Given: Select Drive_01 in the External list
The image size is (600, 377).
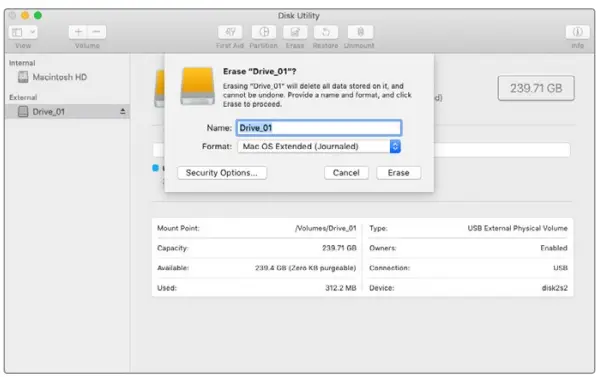Looking at the screenshot, I should [x=67, y=111].
